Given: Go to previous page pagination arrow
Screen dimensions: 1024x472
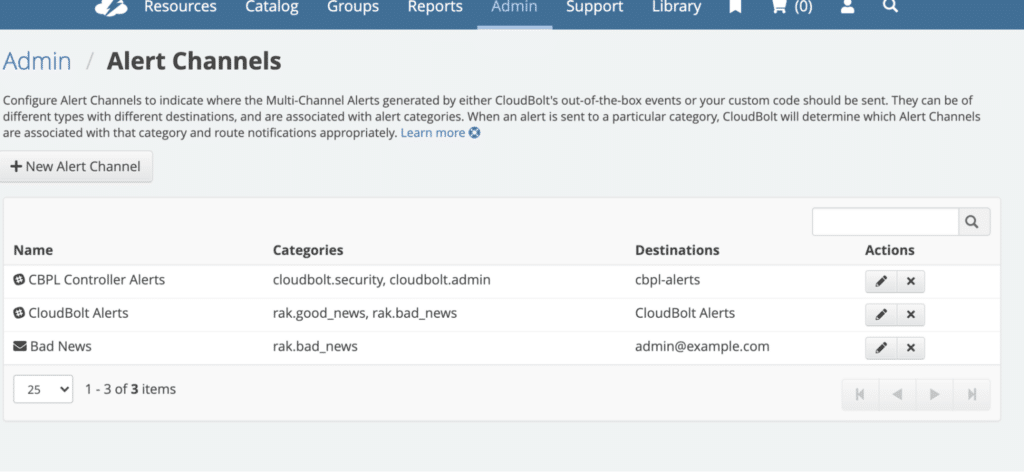Looking at the screenshot, I should (897, 394).
